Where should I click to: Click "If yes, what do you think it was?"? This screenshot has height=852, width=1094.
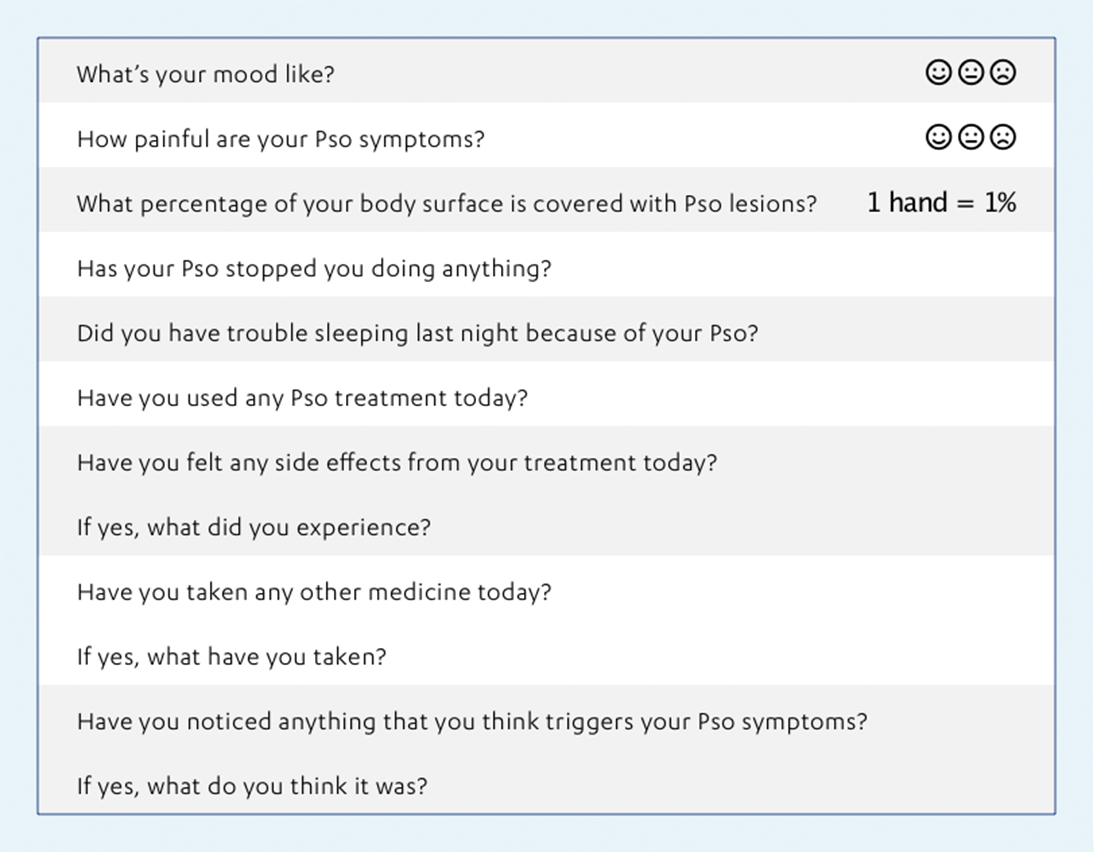tap(251, 786)
